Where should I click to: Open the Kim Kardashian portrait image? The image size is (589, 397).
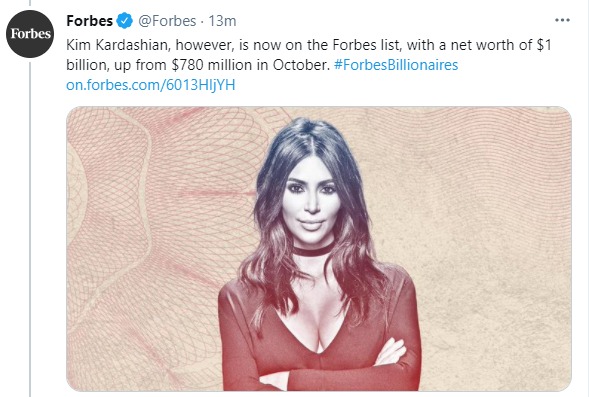[319, 249]
